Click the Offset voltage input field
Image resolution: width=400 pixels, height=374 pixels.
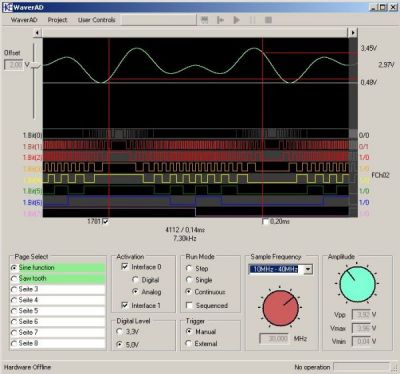pos(14,65)
